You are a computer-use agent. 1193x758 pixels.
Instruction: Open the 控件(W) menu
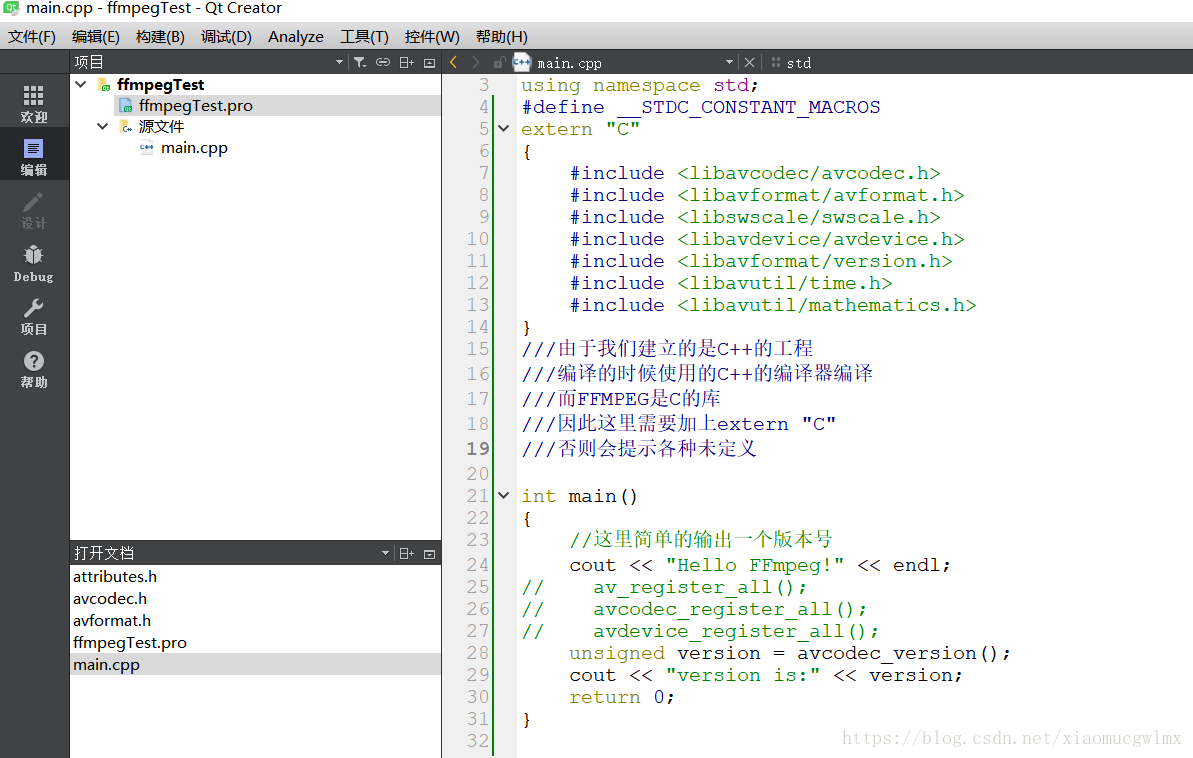pos(431,37)
